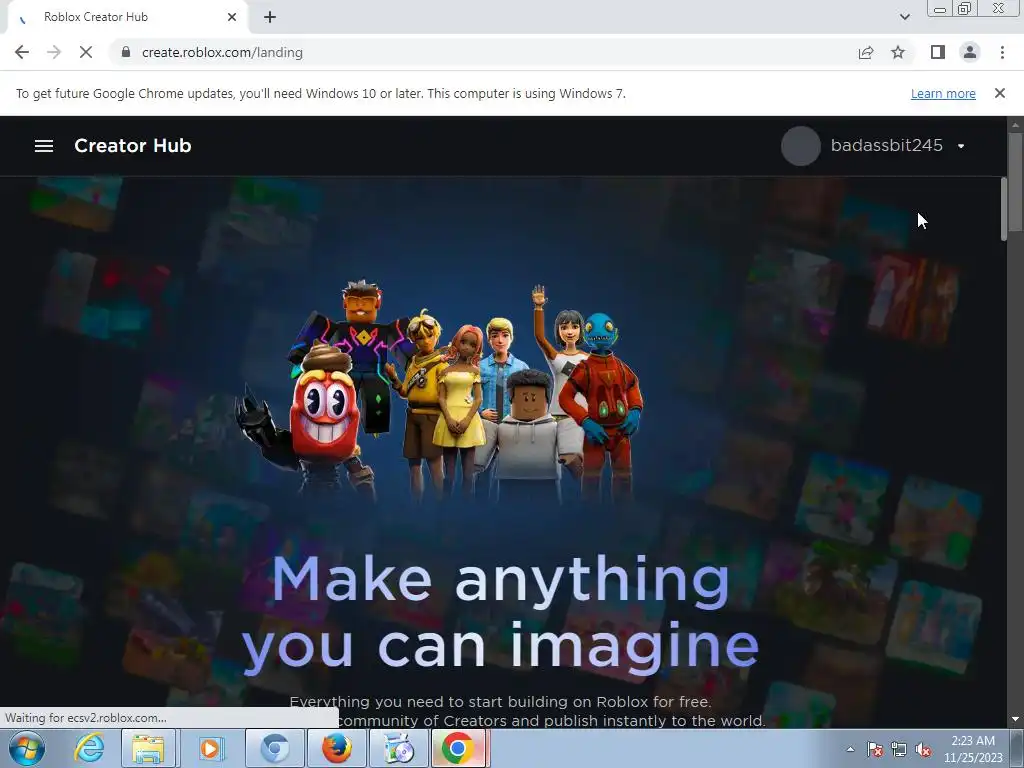Launch Internet Explorer from taskbar

[89, 748]
